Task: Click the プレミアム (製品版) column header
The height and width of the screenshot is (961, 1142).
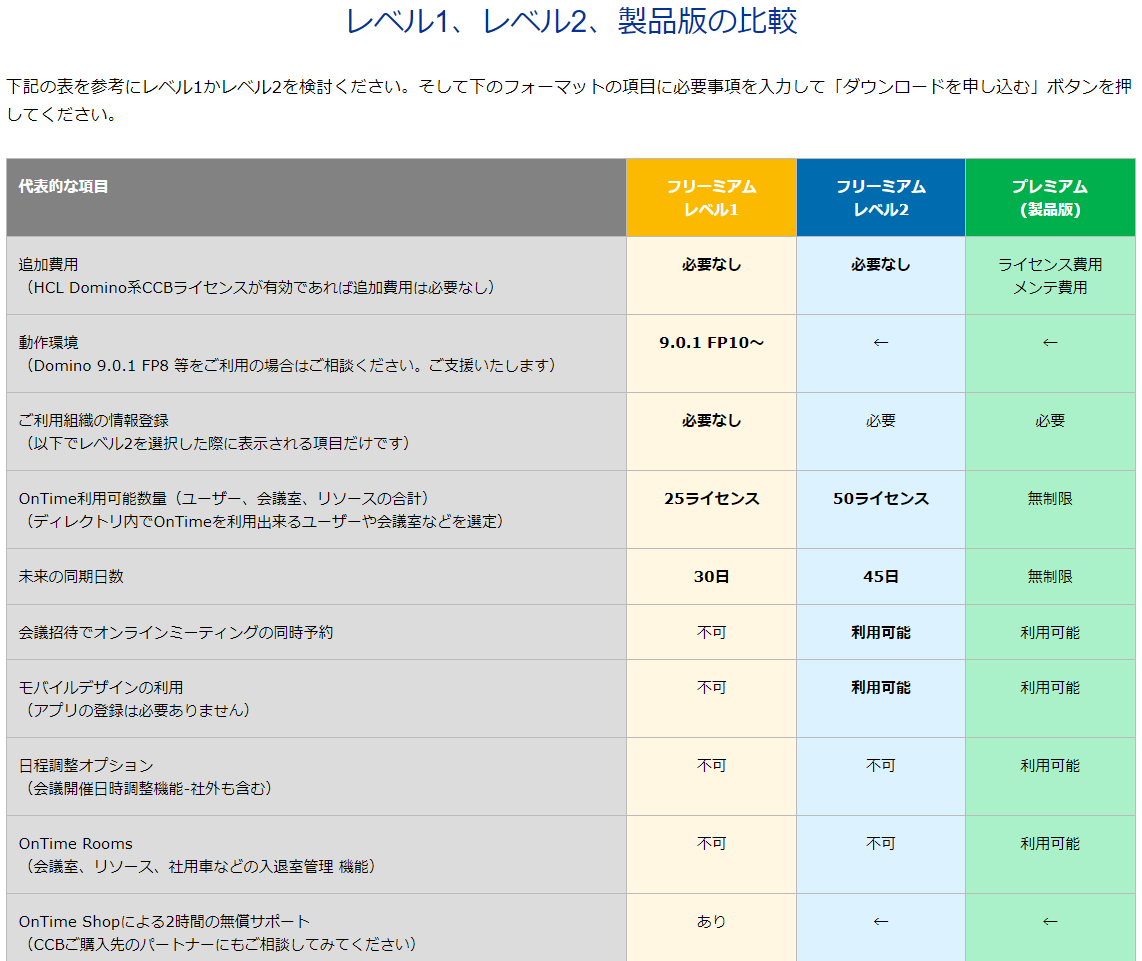Action: pyautogui.click(x=1050, y=197)
